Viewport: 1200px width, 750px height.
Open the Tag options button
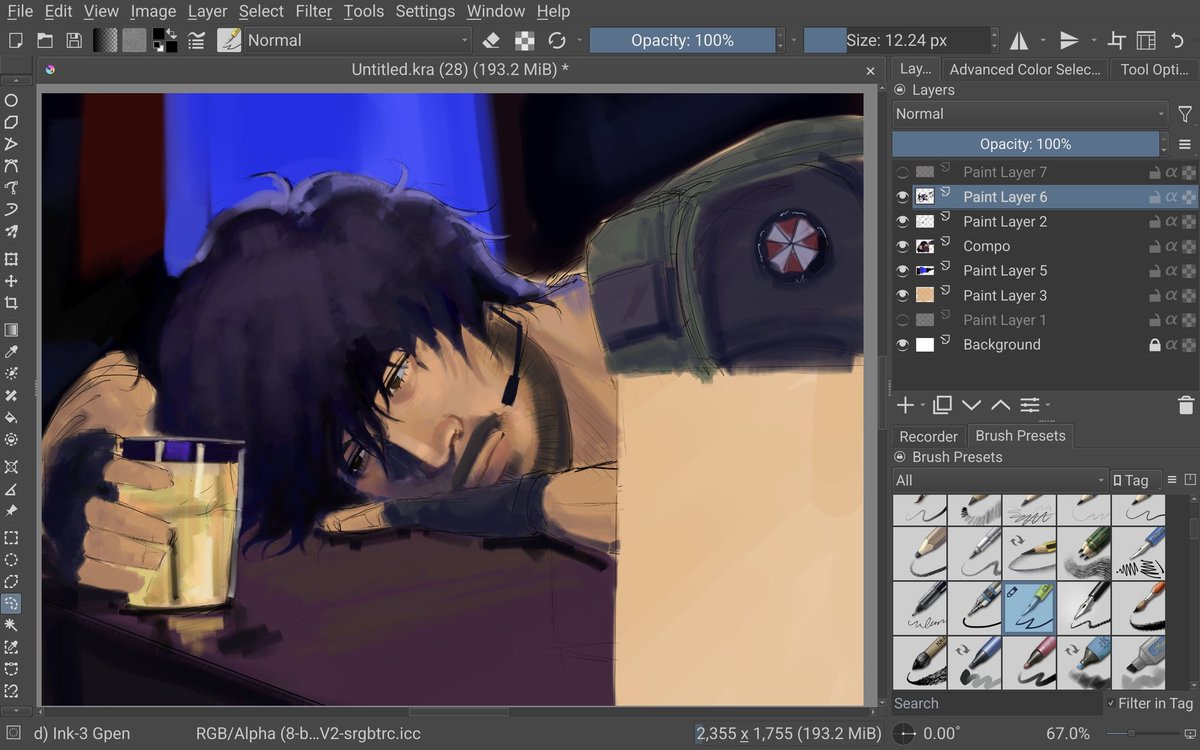click(x=1136, y=480)
